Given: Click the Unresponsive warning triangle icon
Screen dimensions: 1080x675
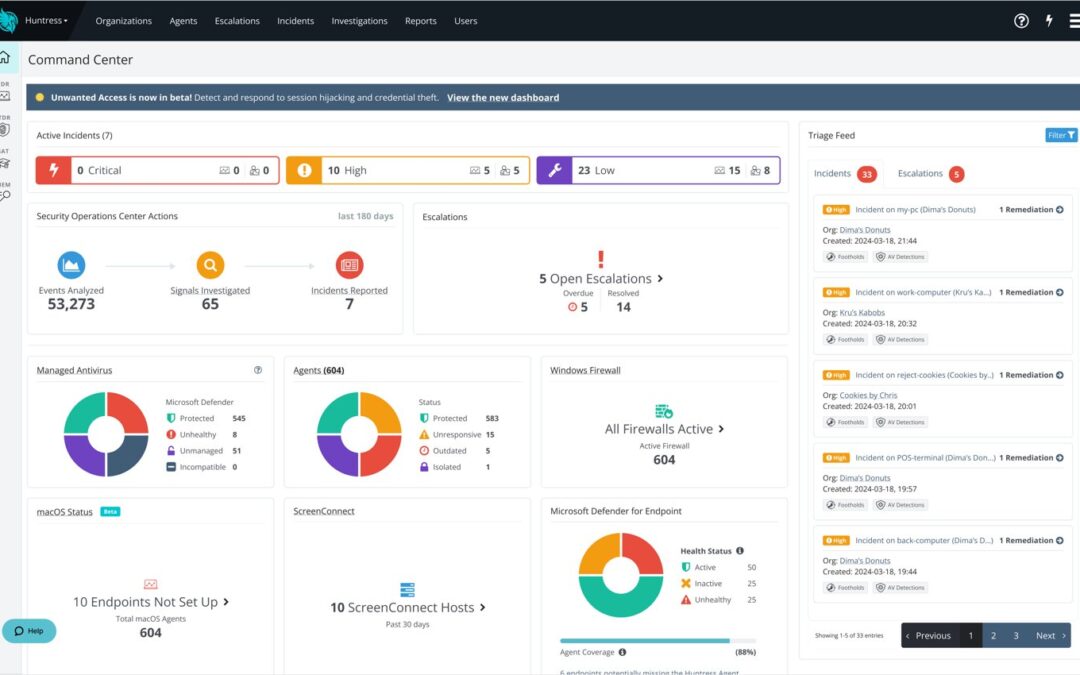Looking at the screenshot, I should pos(424,435).
